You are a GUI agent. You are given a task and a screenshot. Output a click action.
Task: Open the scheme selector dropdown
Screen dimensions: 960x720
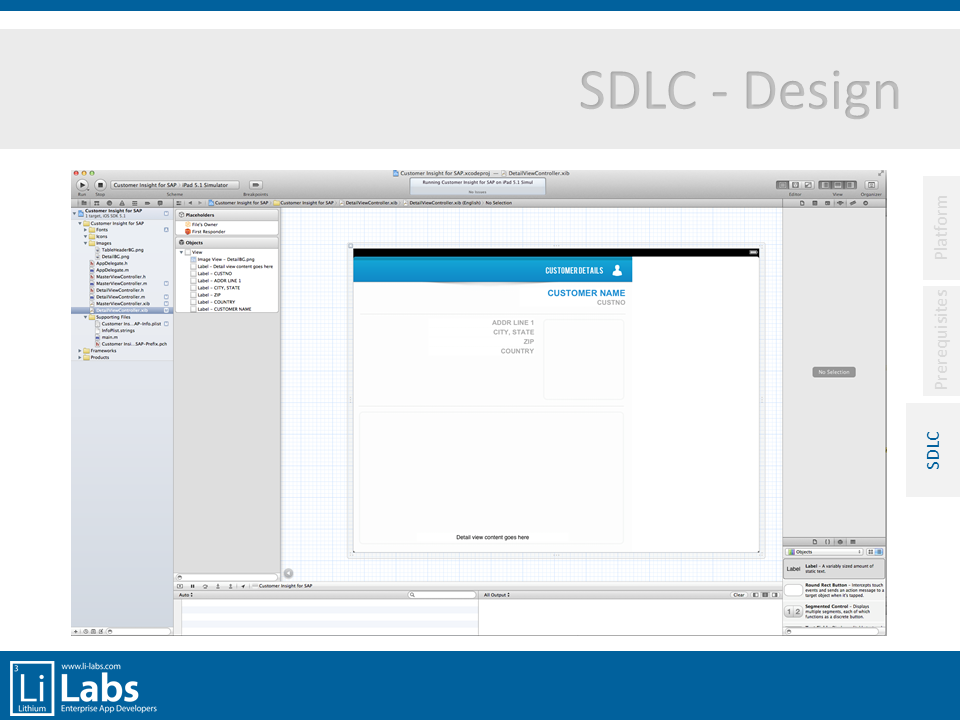coord(175,185)
